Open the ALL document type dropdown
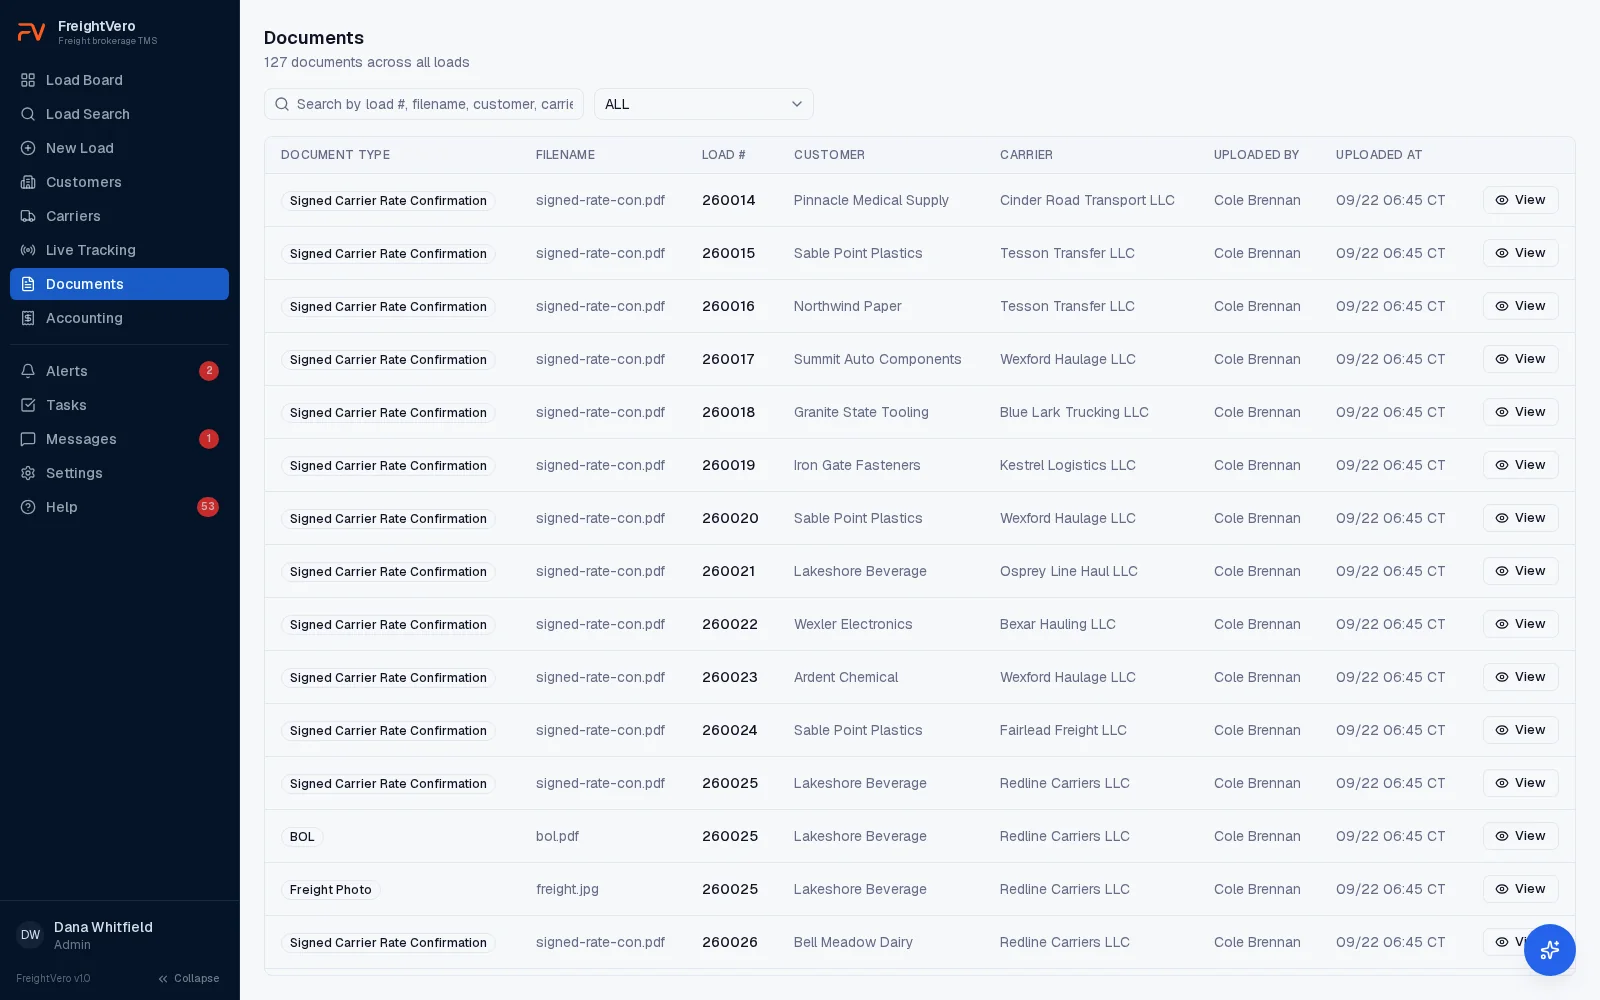 [x=704, y=104]
